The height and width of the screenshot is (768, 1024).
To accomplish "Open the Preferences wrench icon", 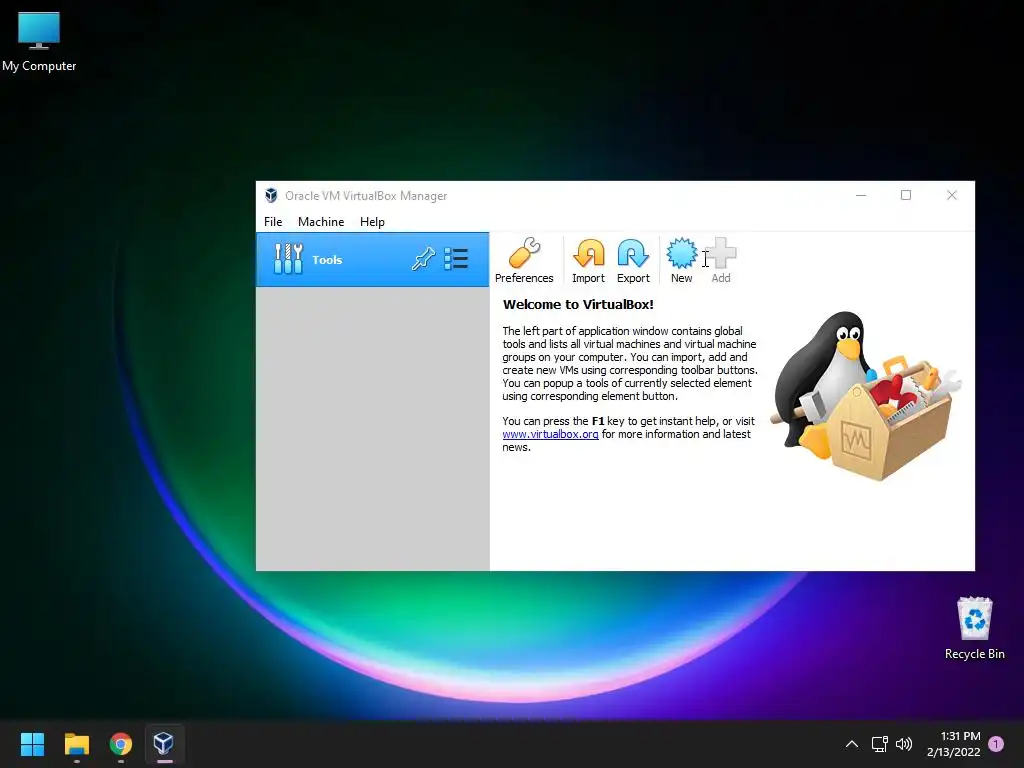I will (x=524, y=260).
